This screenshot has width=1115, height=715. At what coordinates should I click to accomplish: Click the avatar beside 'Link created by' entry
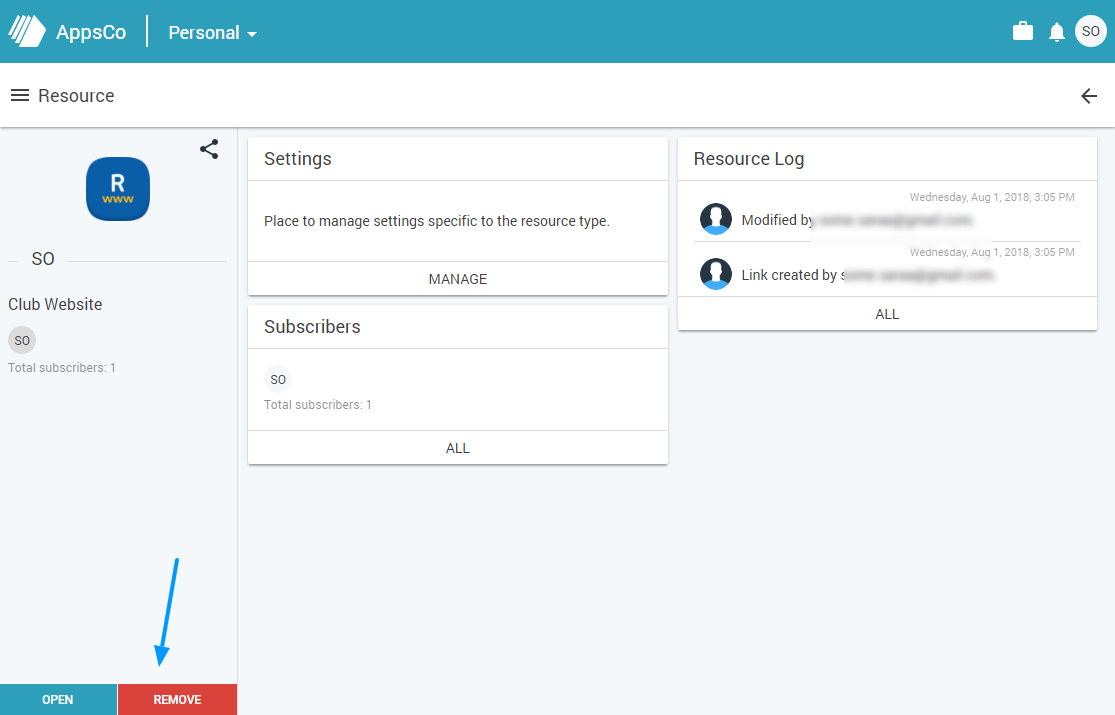pyautogui.click(x=716, y=274)
